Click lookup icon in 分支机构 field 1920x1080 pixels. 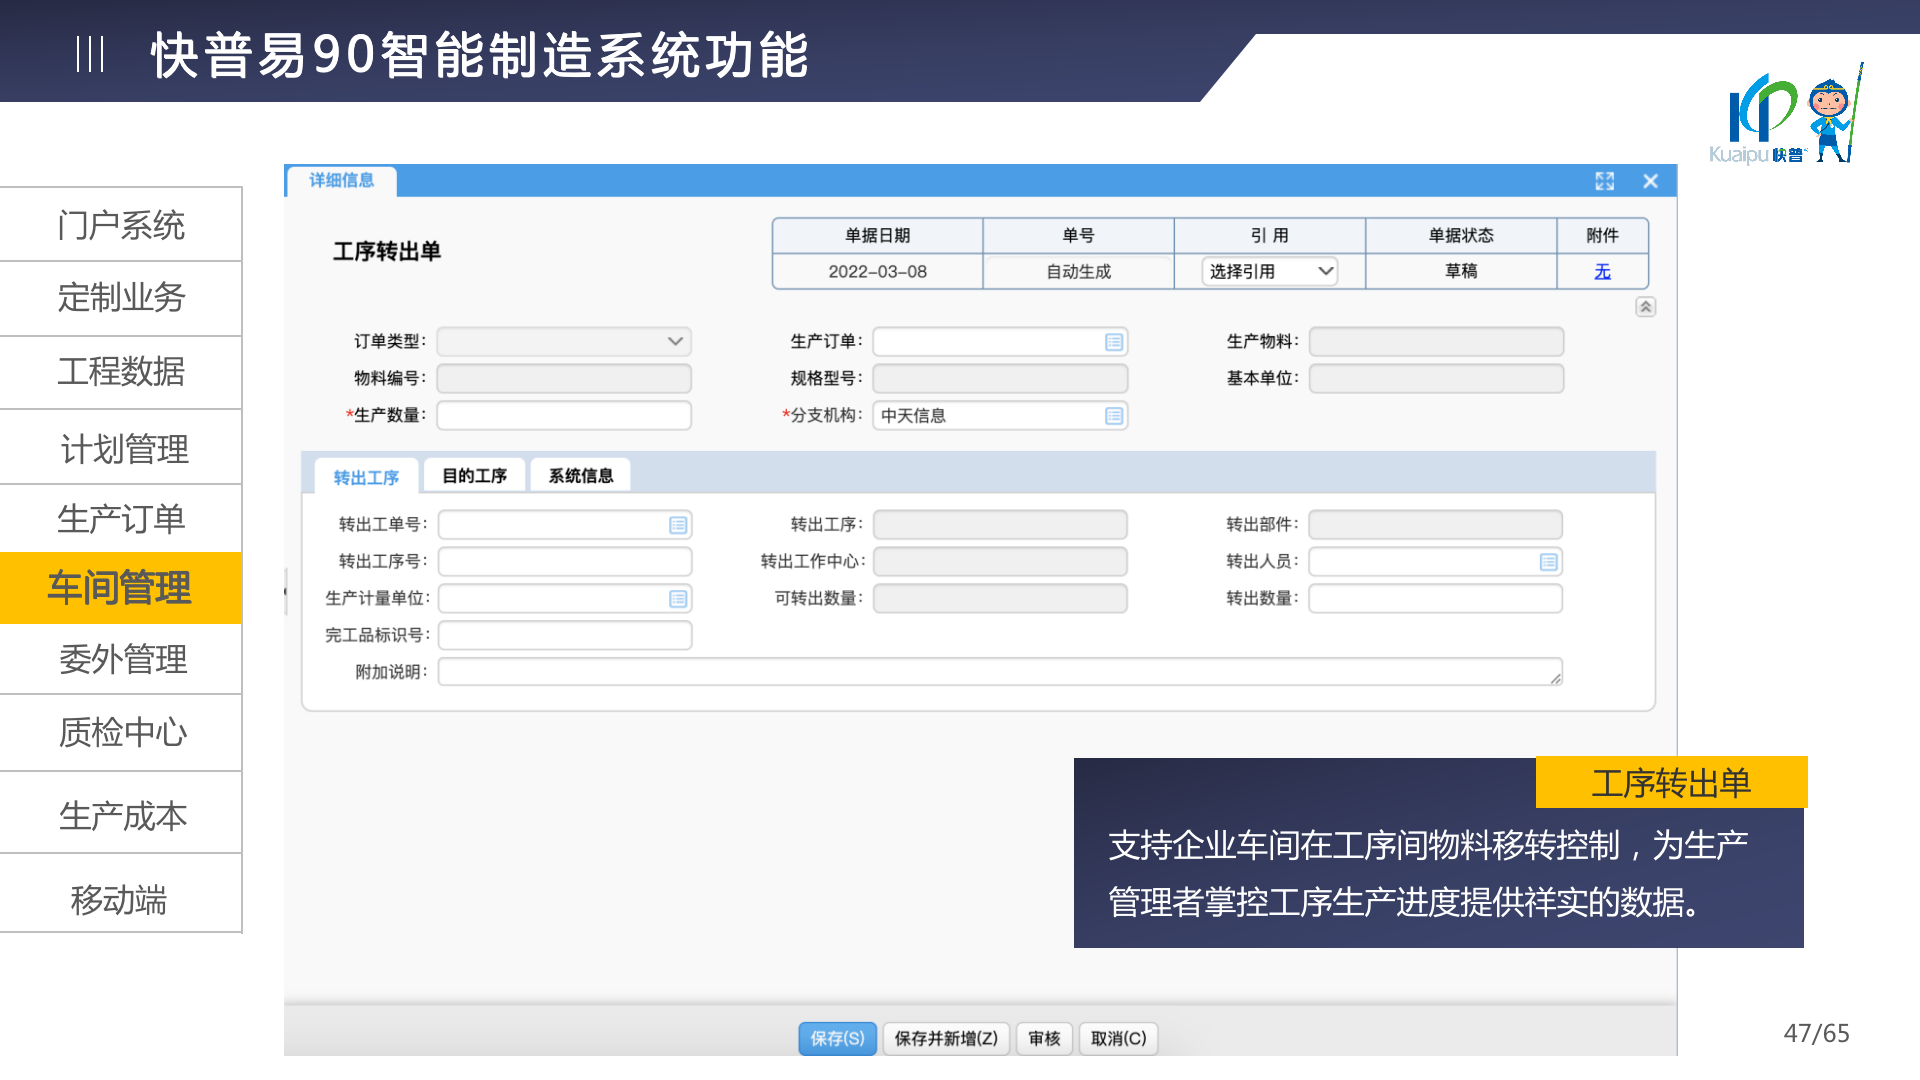pos(1114,416)
